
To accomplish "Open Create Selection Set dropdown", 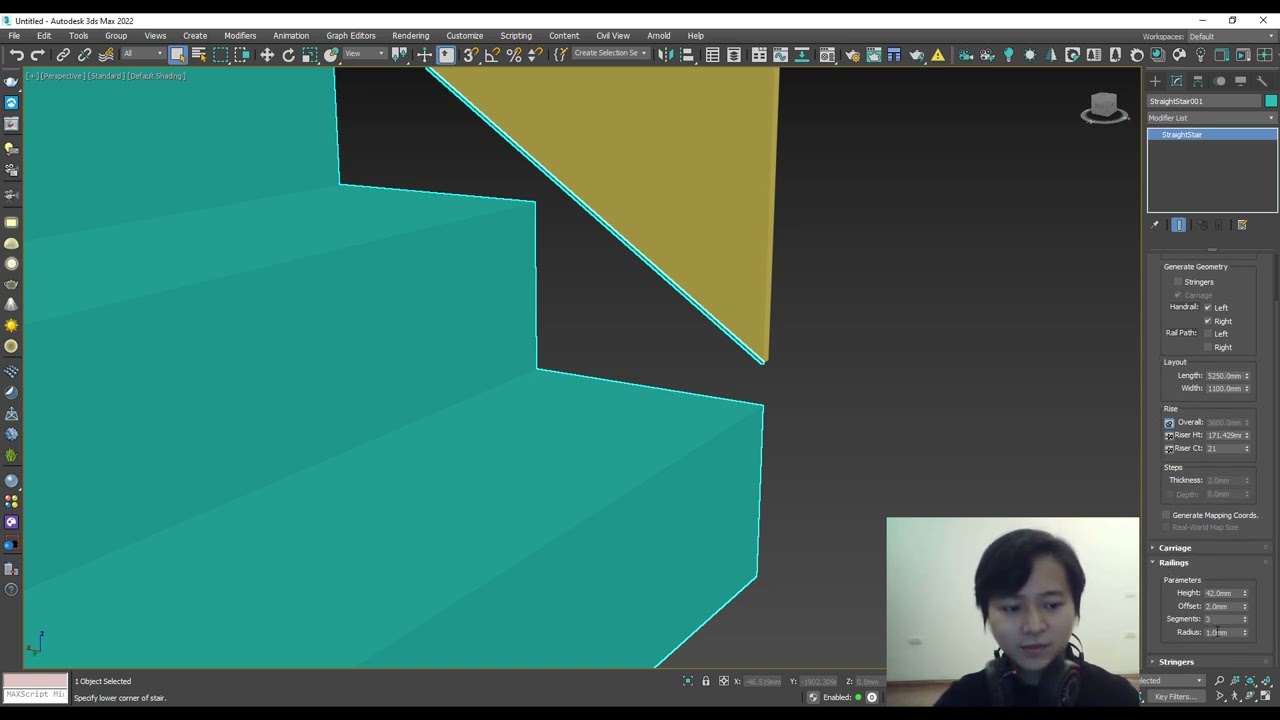I will pos(609,54).
